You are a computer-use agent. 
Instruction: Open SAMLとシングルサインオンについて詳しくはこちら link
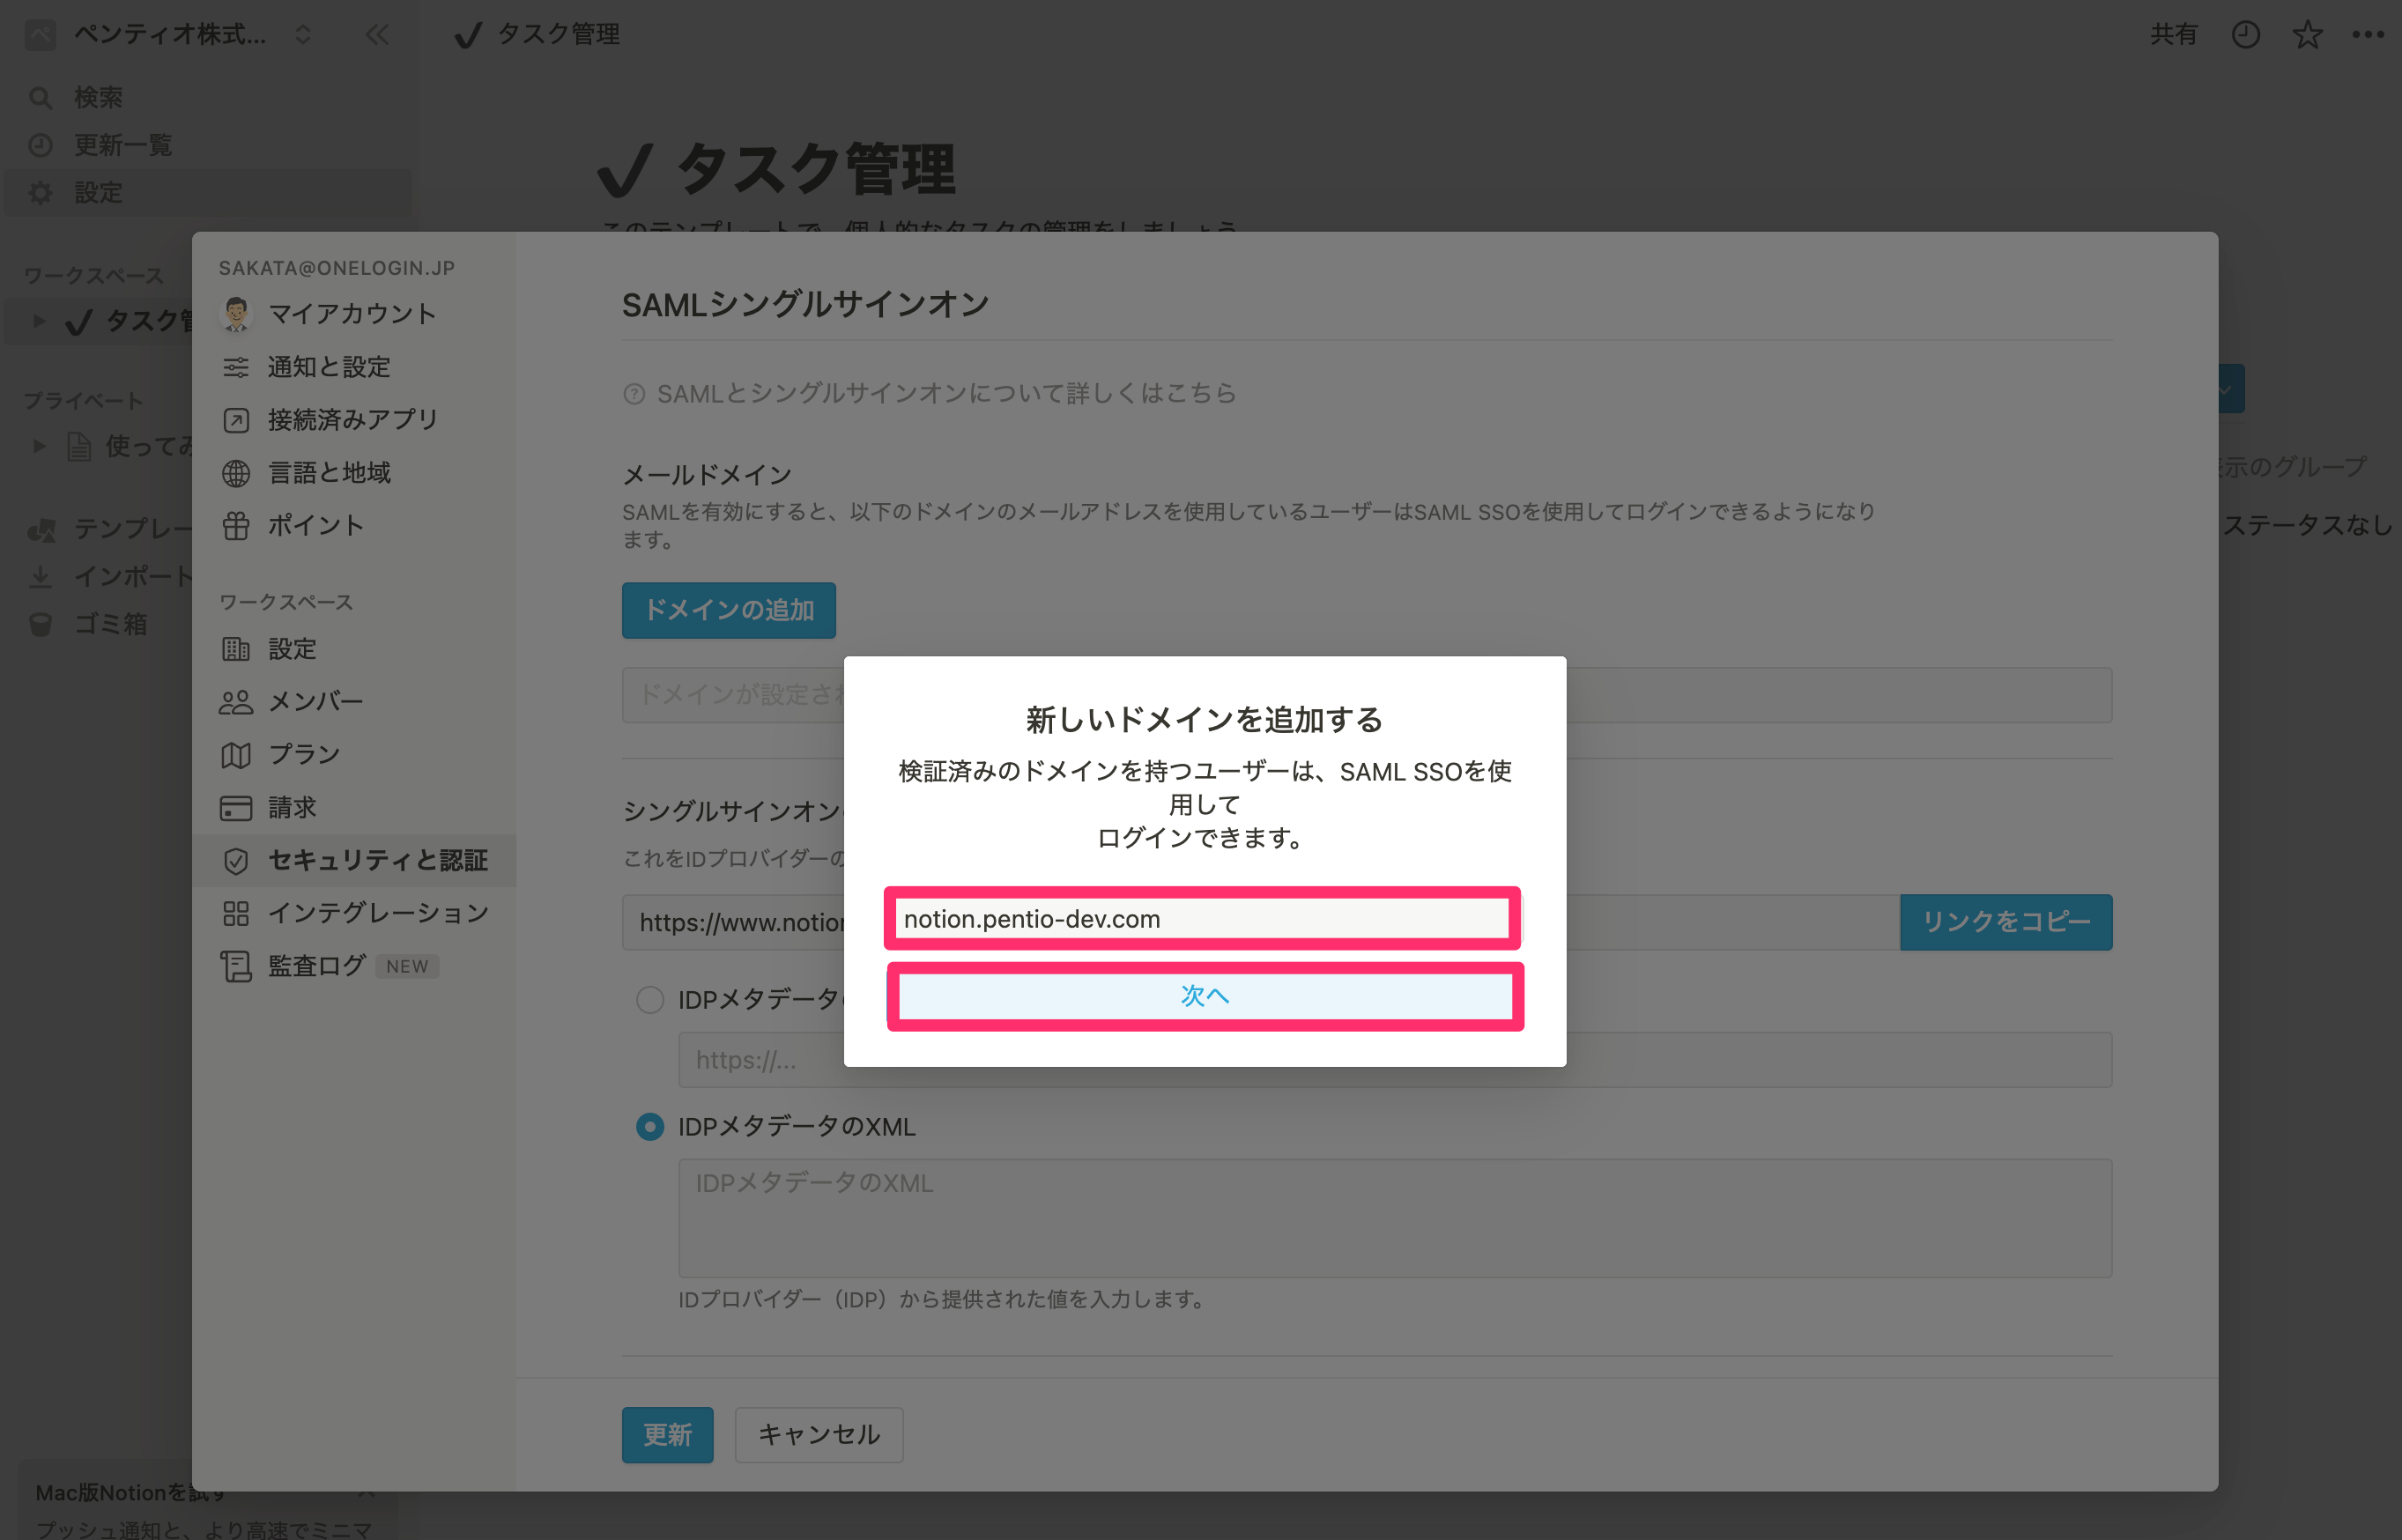pos(946,394)
